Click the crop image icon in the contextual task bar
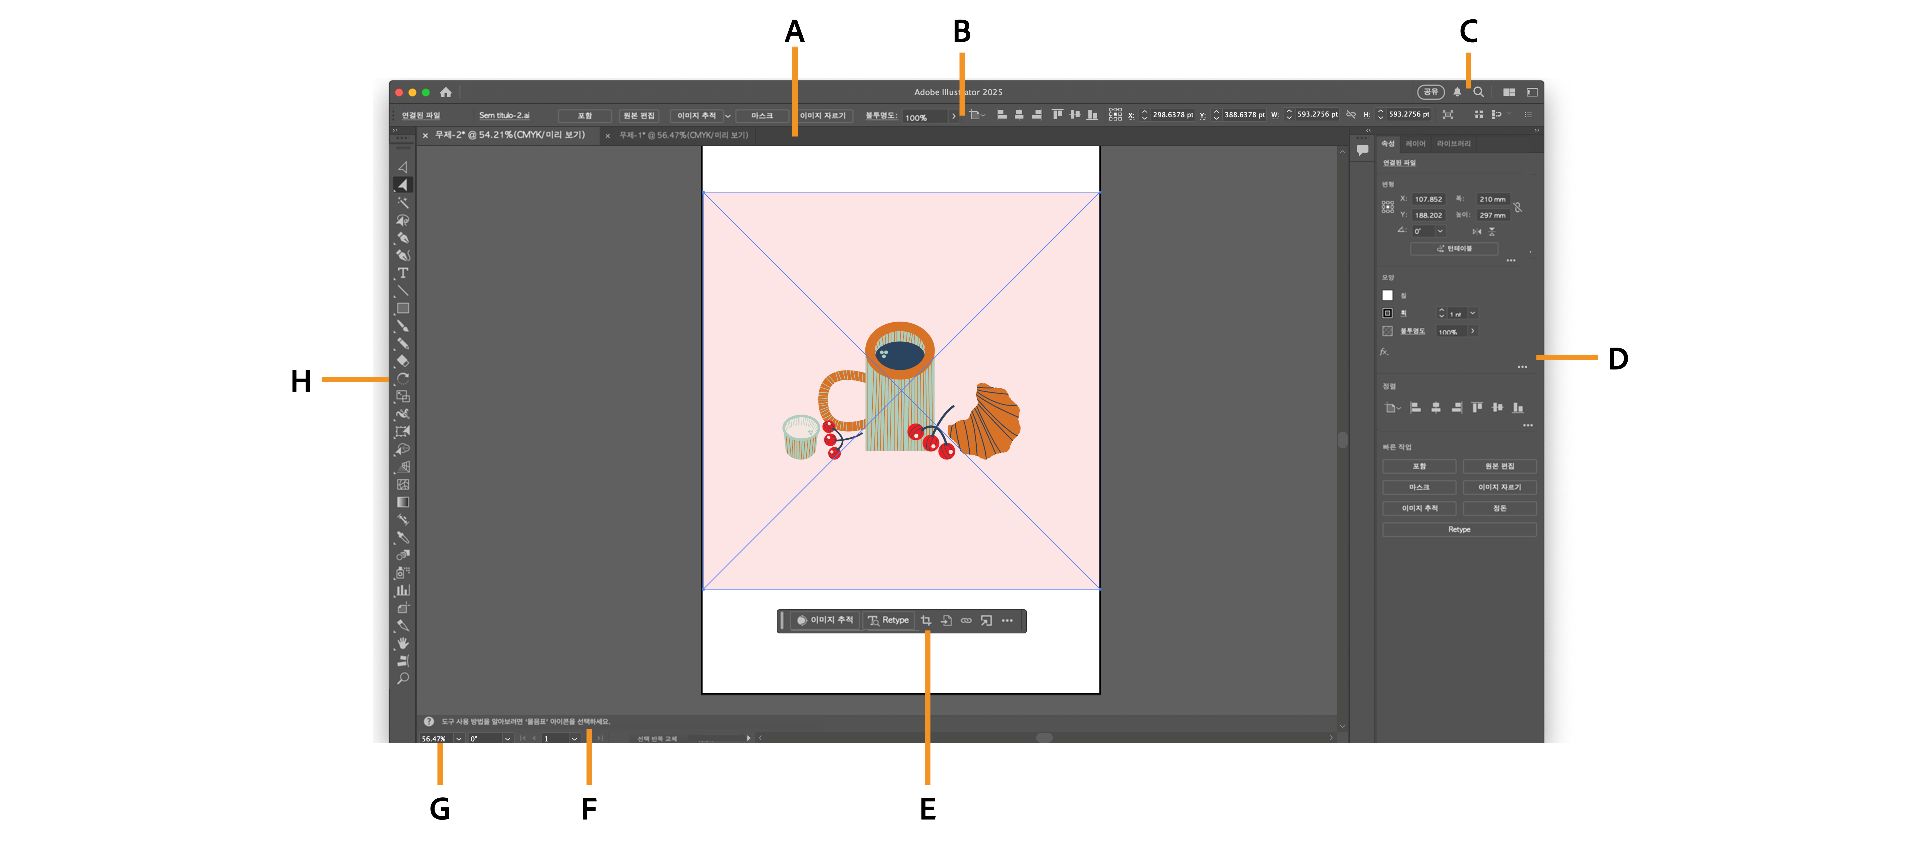This screenshot has width=1920, height=847. click(x=926, y=621)
